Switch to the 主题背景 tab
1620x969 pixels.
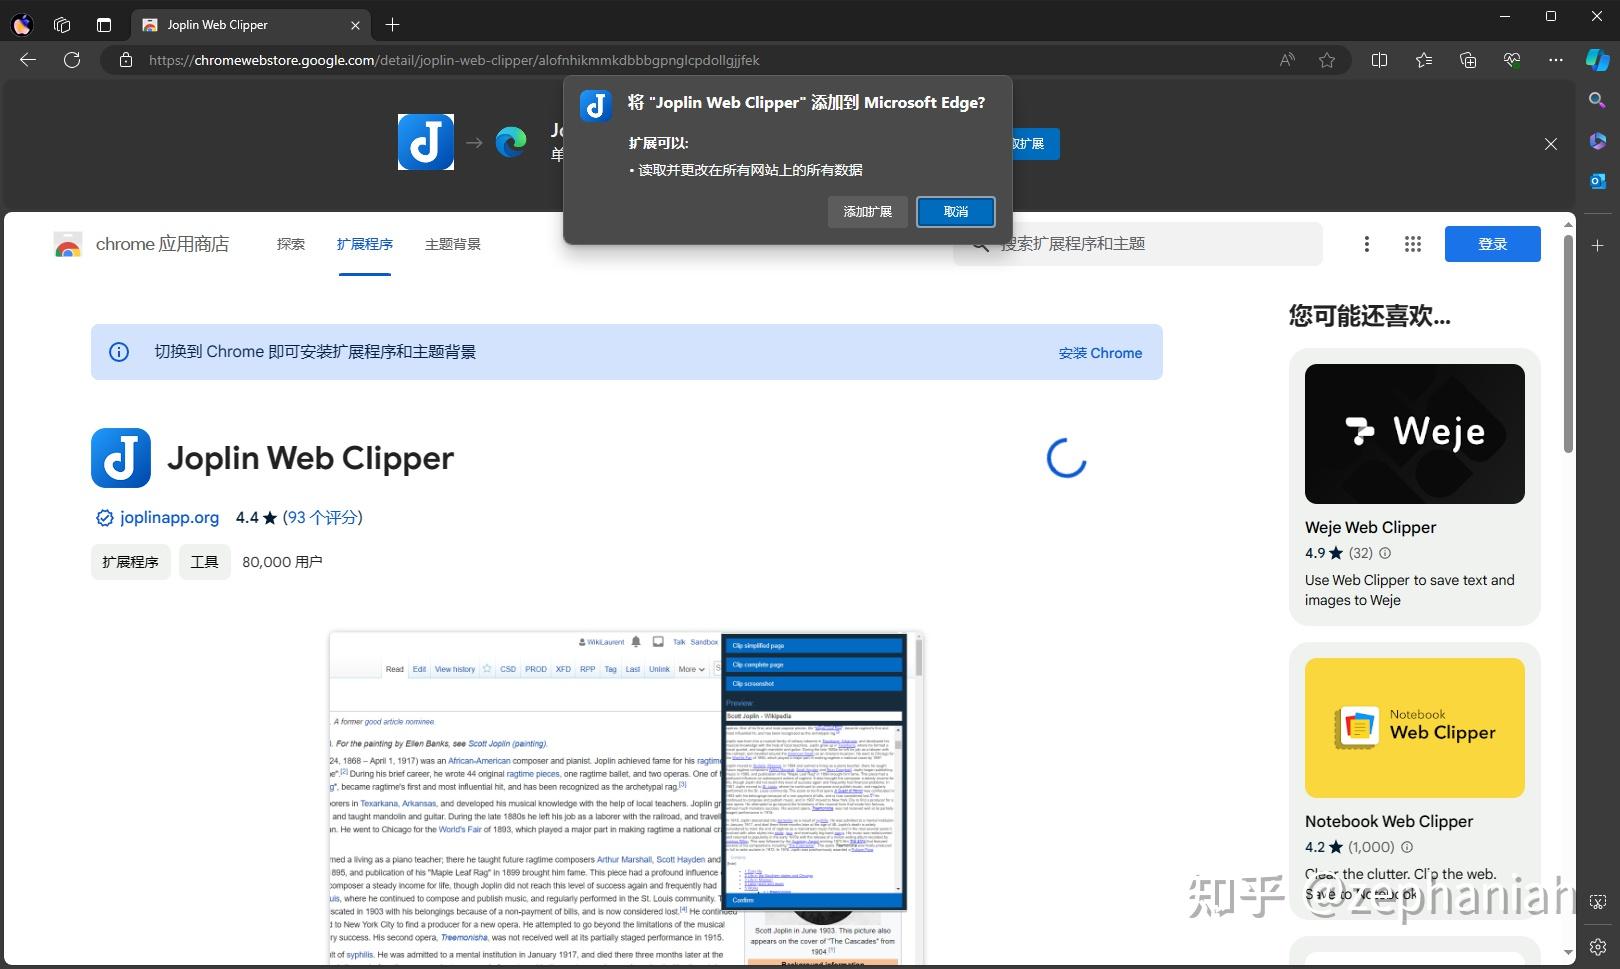452,243
